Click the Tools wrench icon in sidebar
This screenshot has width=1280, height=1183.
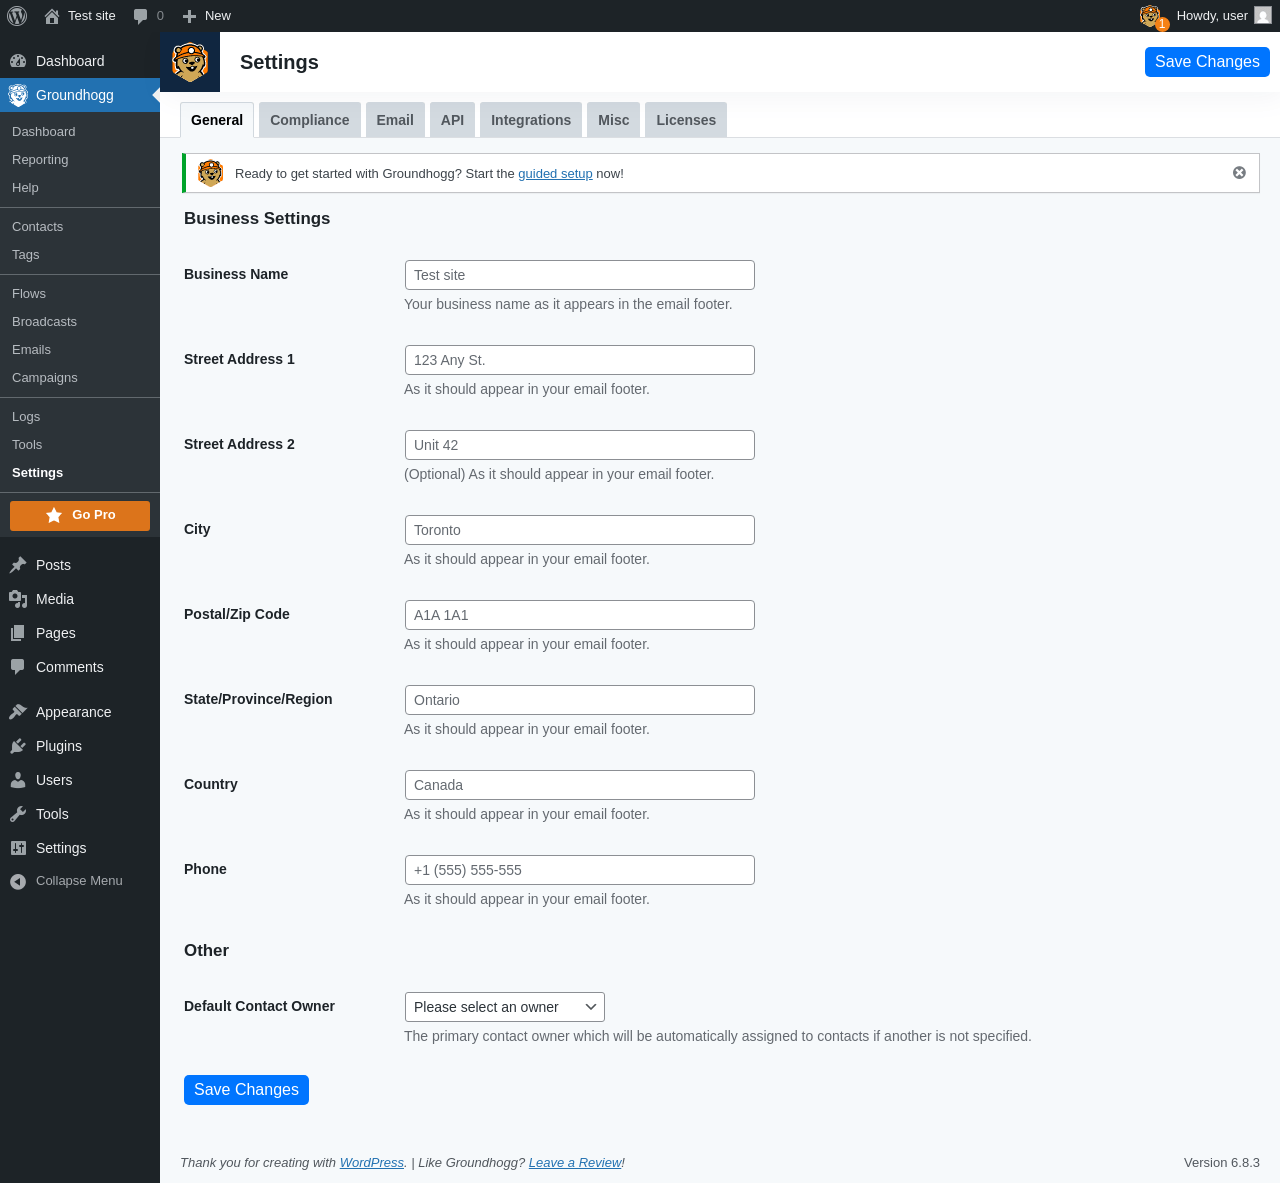tap(18, 814)
